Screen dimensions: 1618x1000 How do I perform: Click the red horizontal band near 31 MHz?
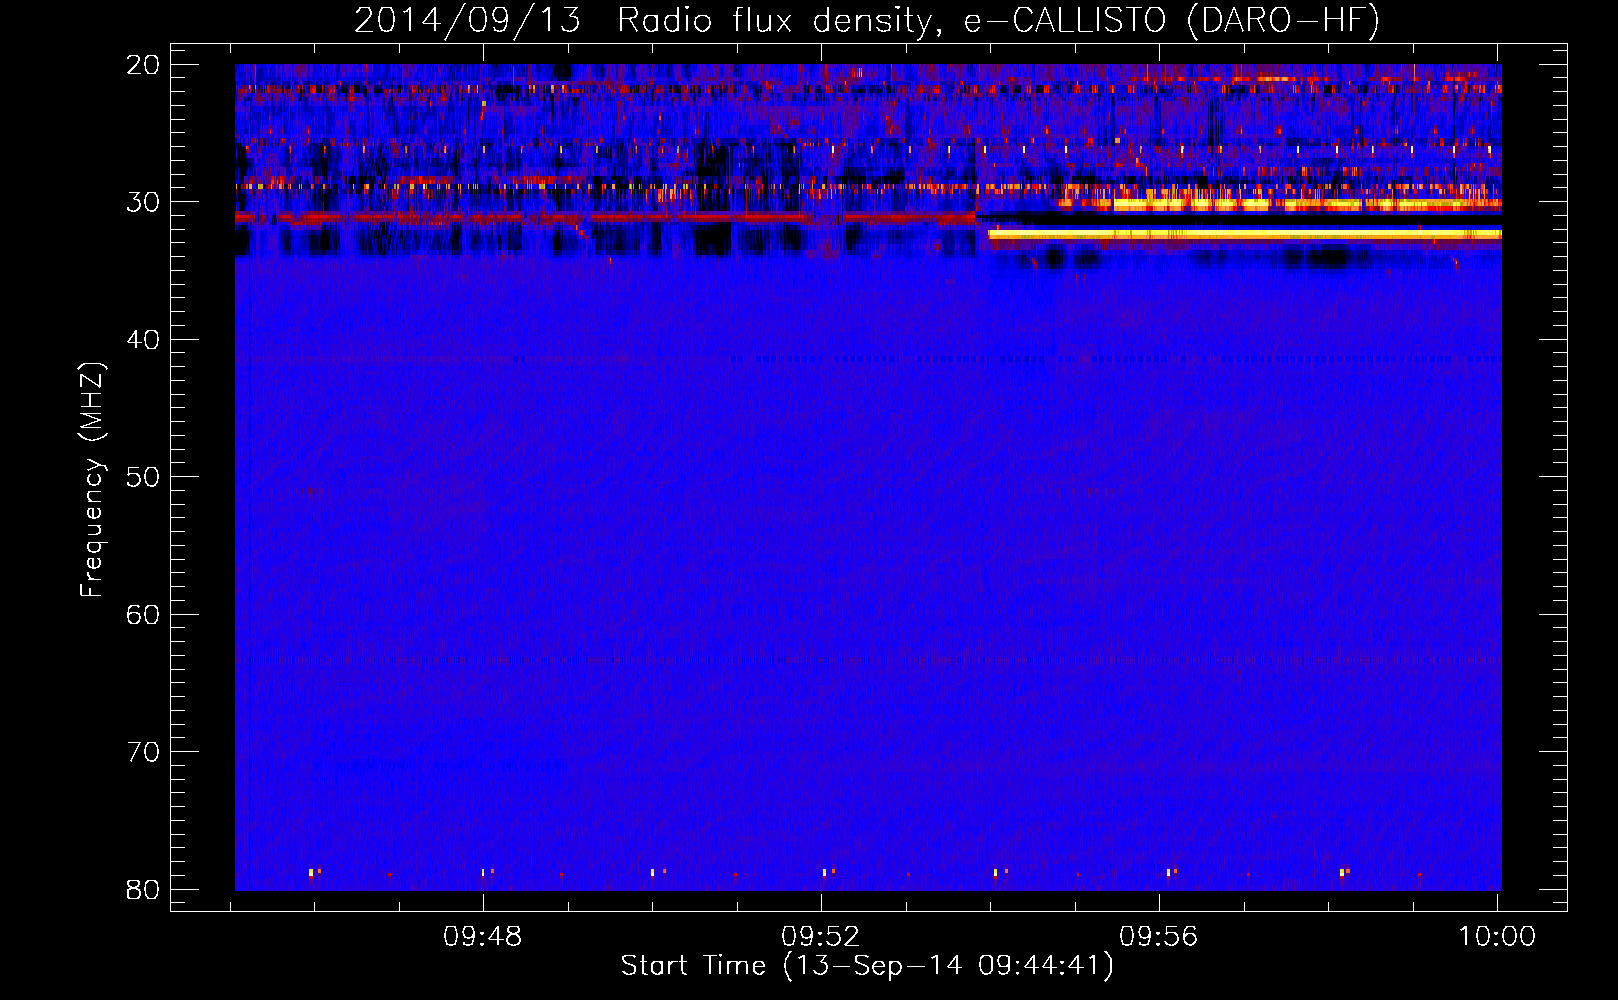(605, 216)
